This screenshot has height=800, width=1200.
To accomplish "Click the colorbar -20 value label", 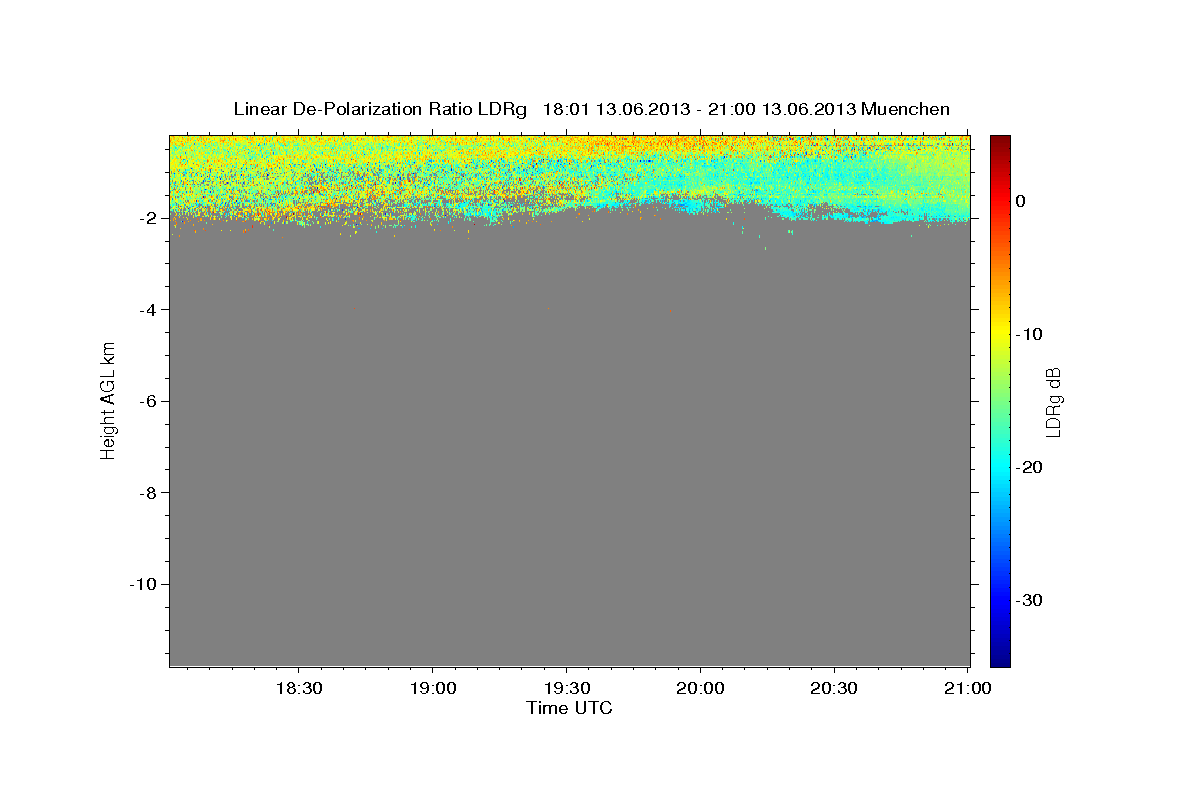I will 1030,467.
